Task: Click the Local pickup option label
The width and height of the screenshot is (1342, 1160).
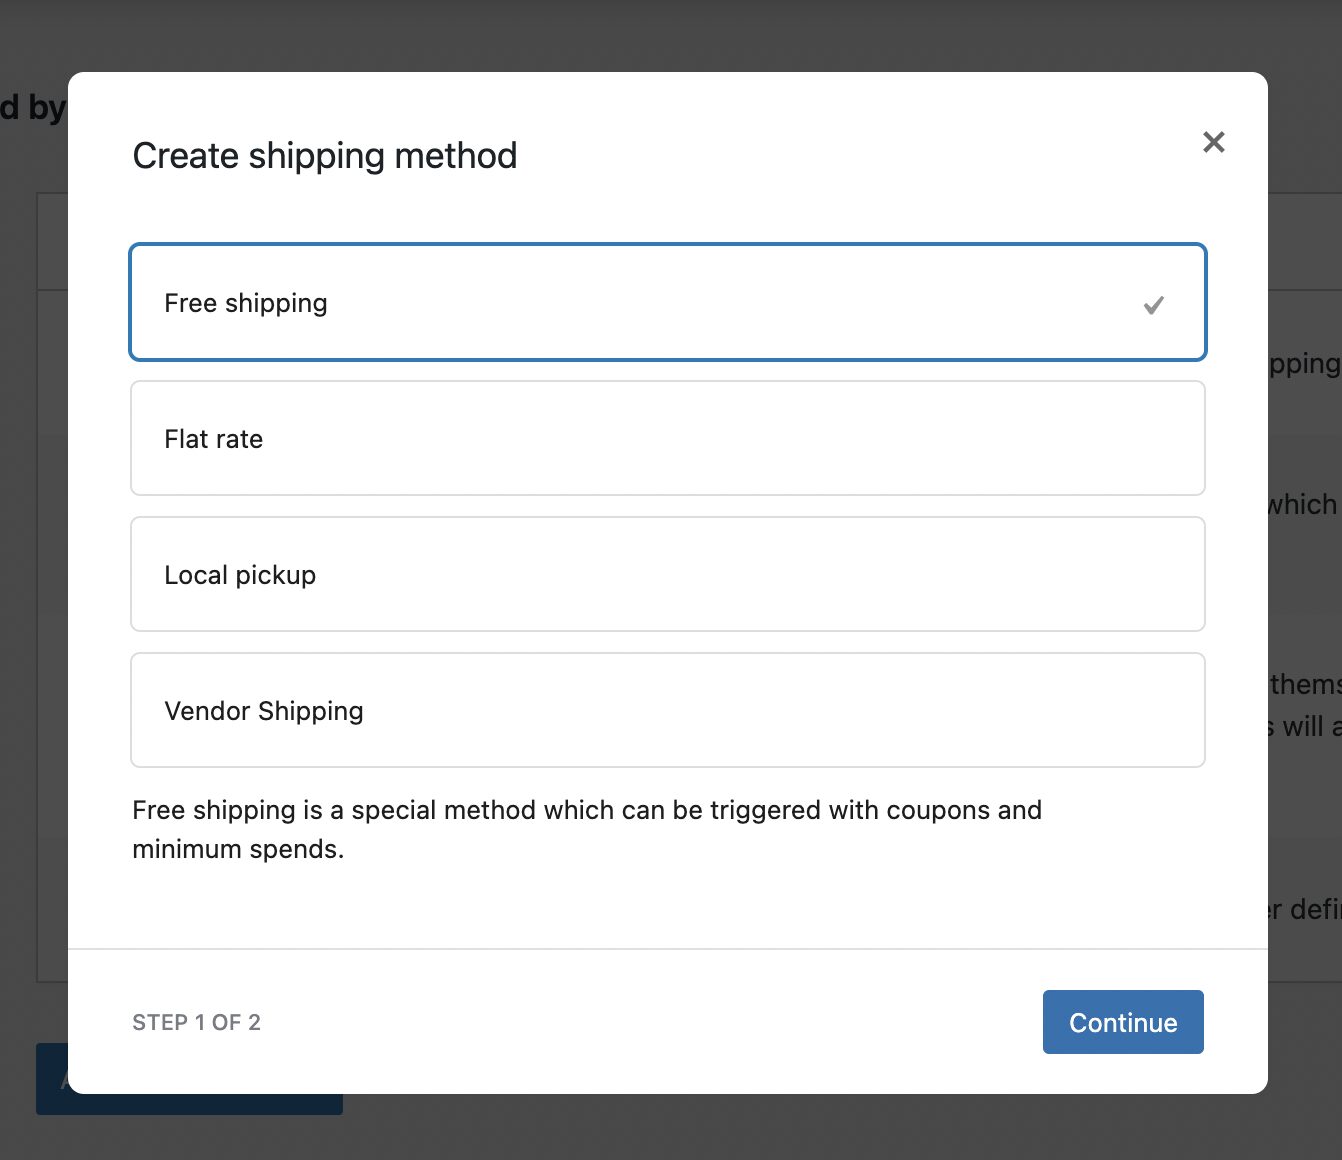Action: (239, 574)
